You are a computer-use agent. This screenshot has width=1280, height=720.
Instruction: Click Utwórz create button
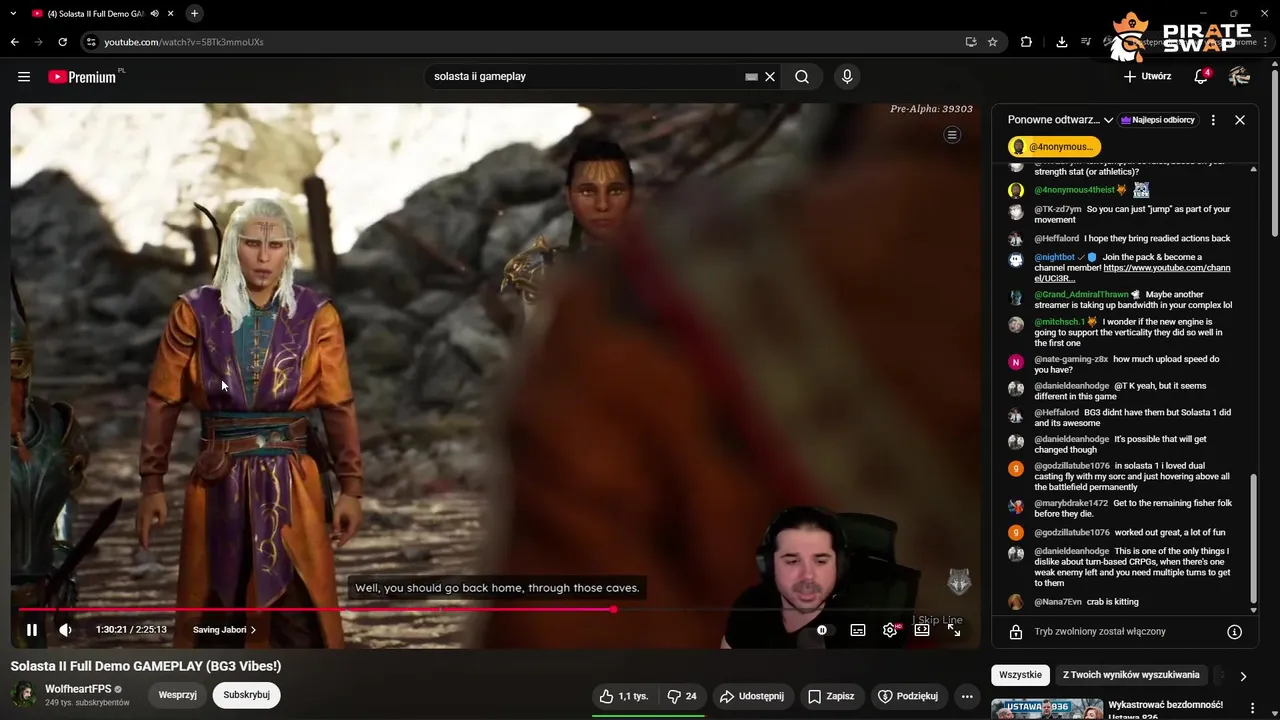(1147, 76)
